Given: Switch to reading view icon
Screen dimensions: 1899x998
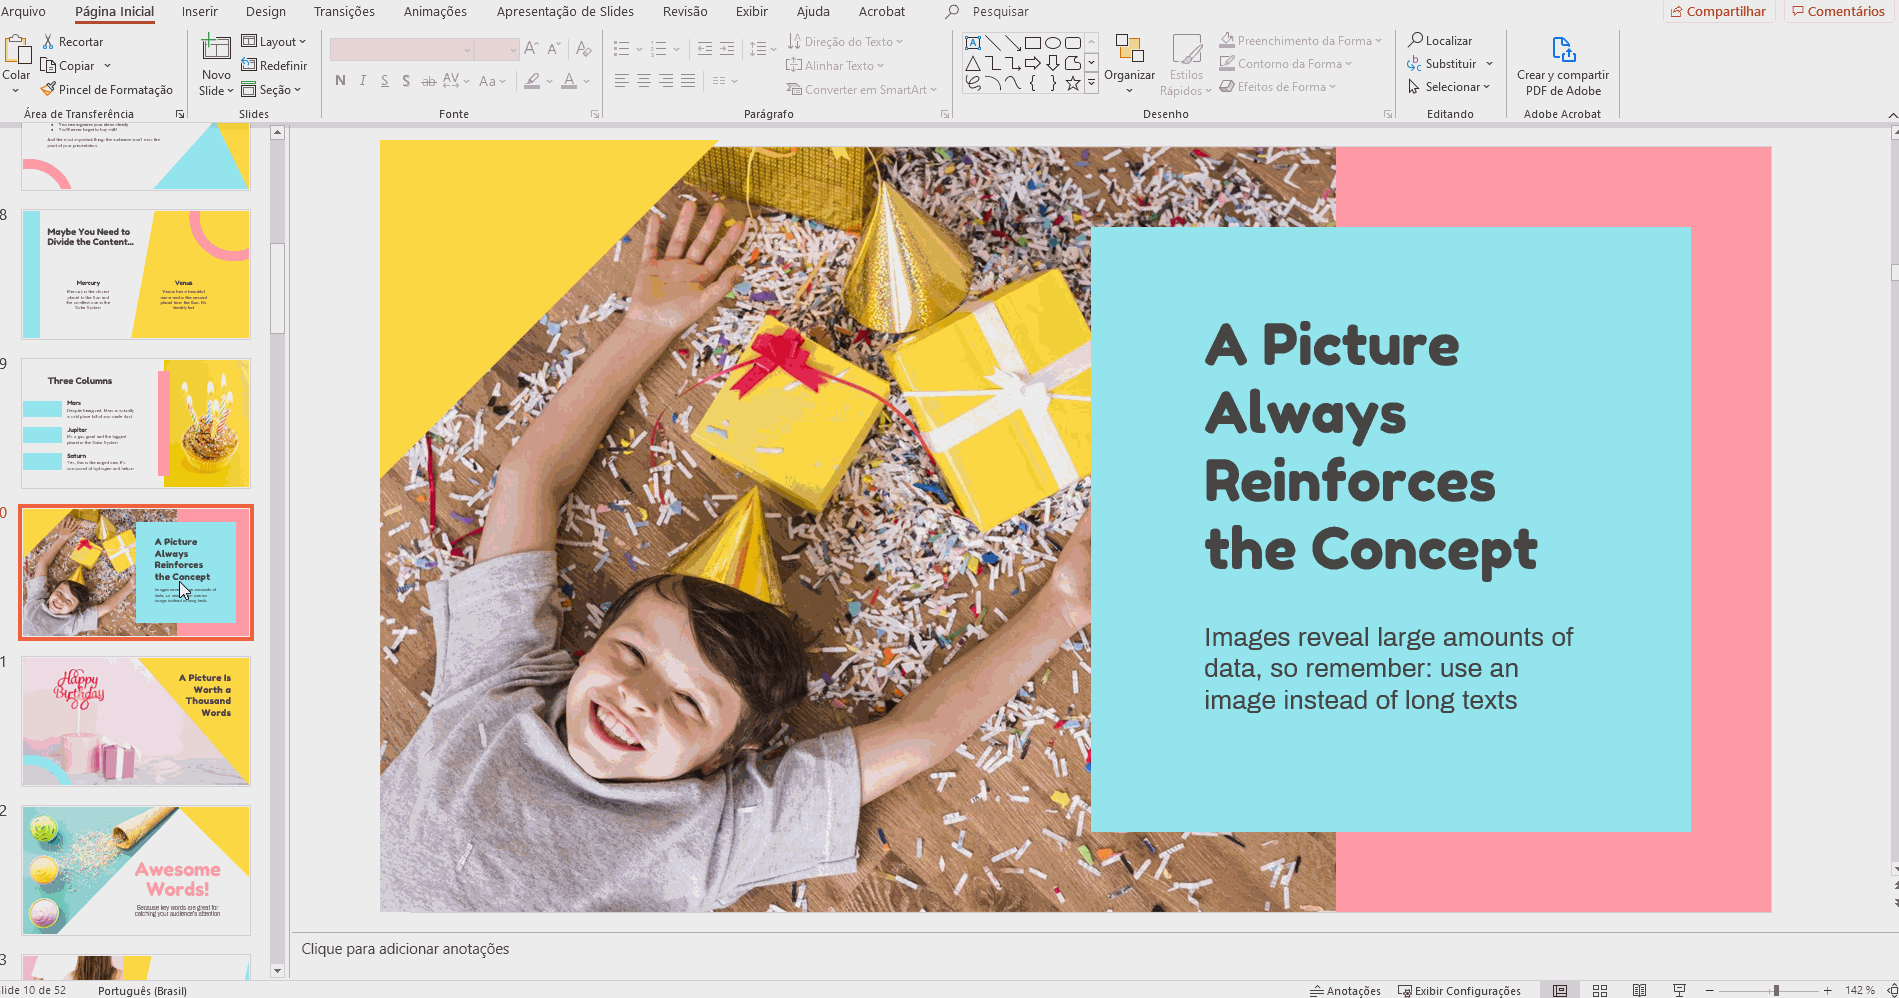Looking at the screenshot, I should (x=1639, y=990).
